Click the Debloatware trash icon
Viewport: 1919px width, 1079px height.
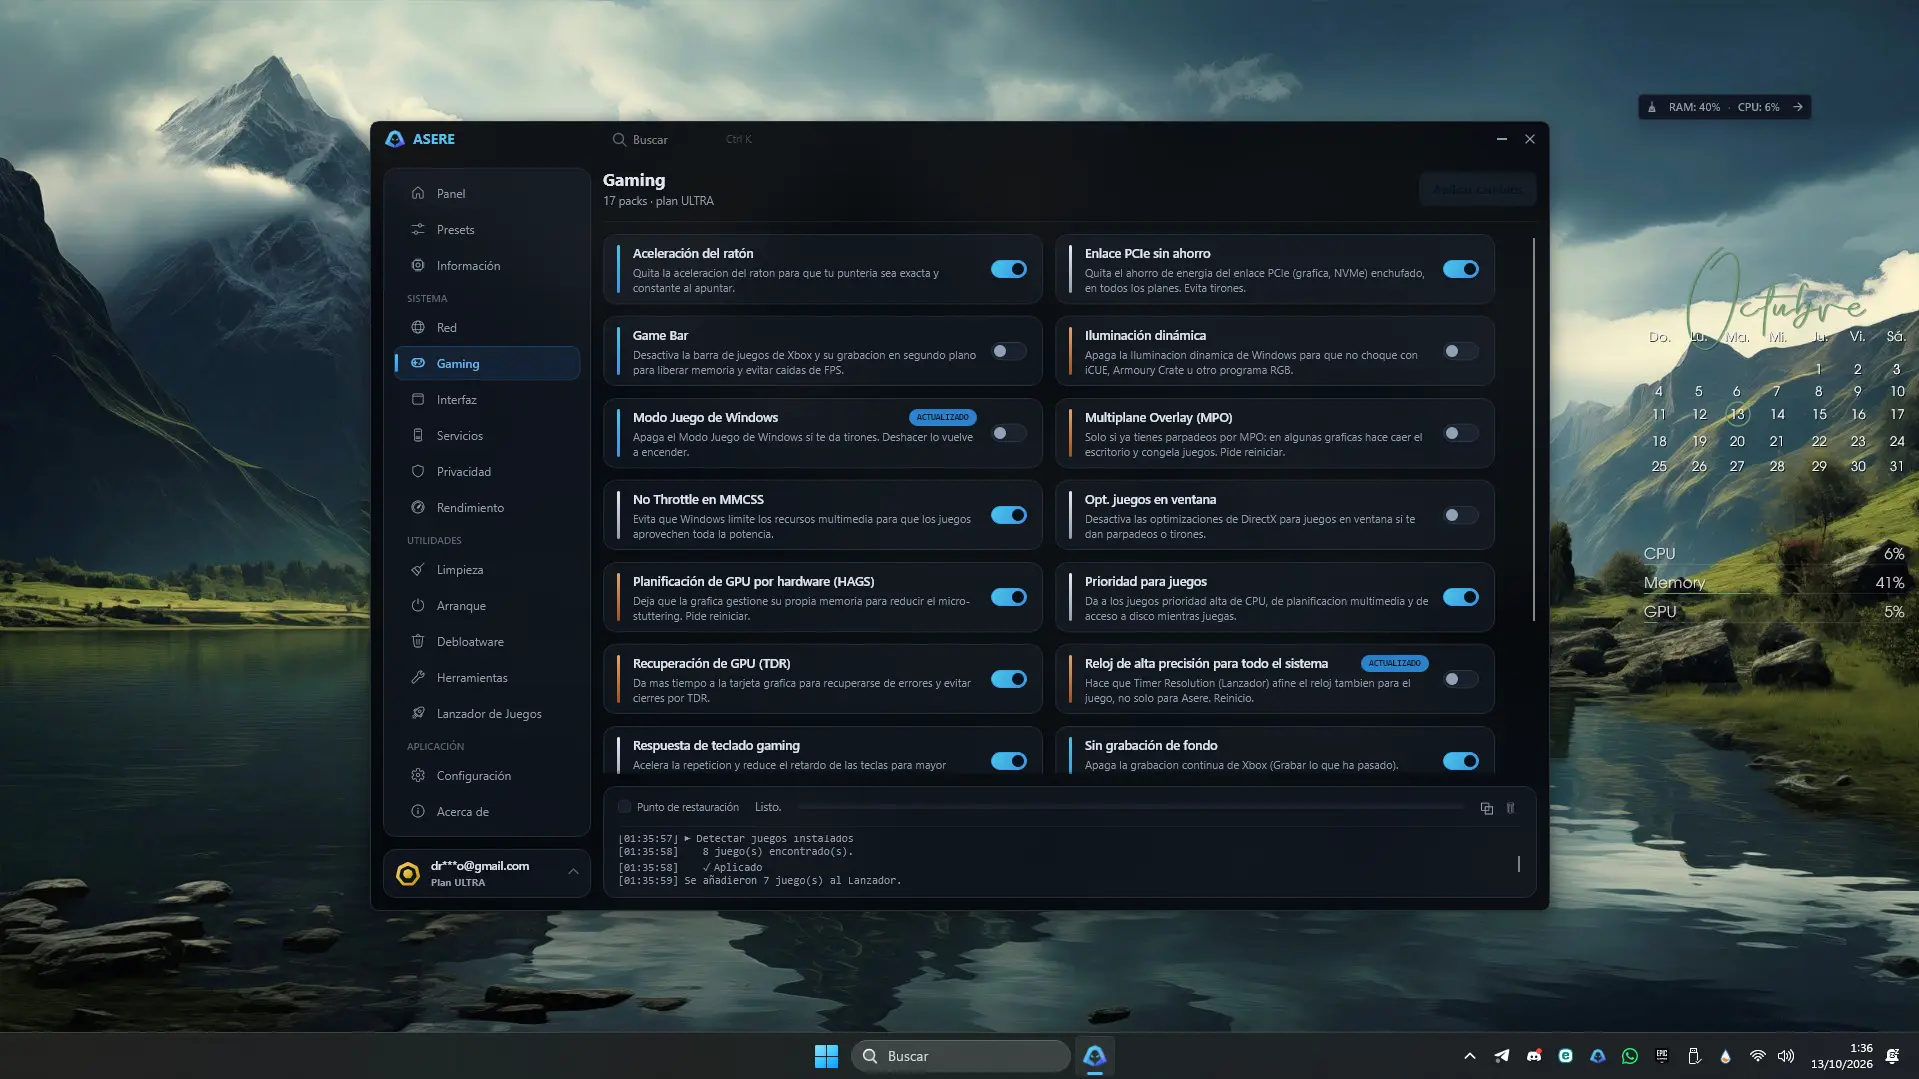coord(418,641)
